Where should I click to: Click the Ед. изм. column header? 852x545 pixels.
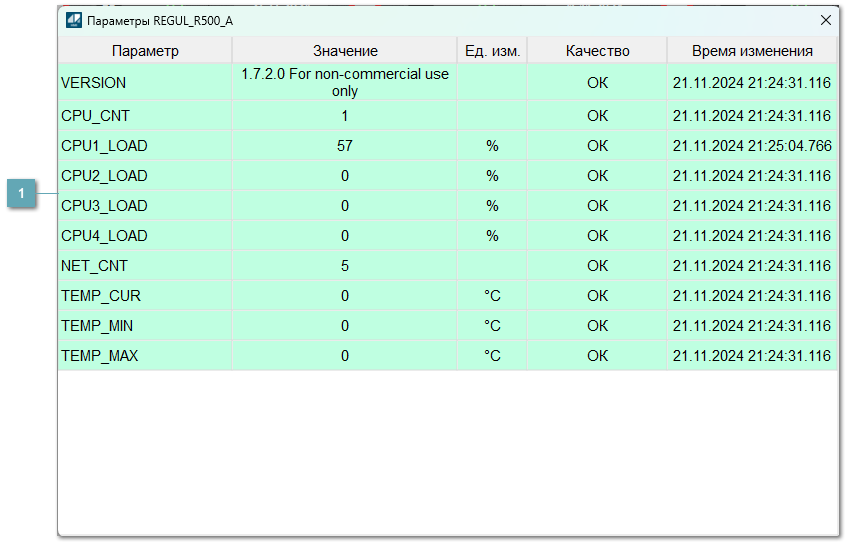coord(492,51)
